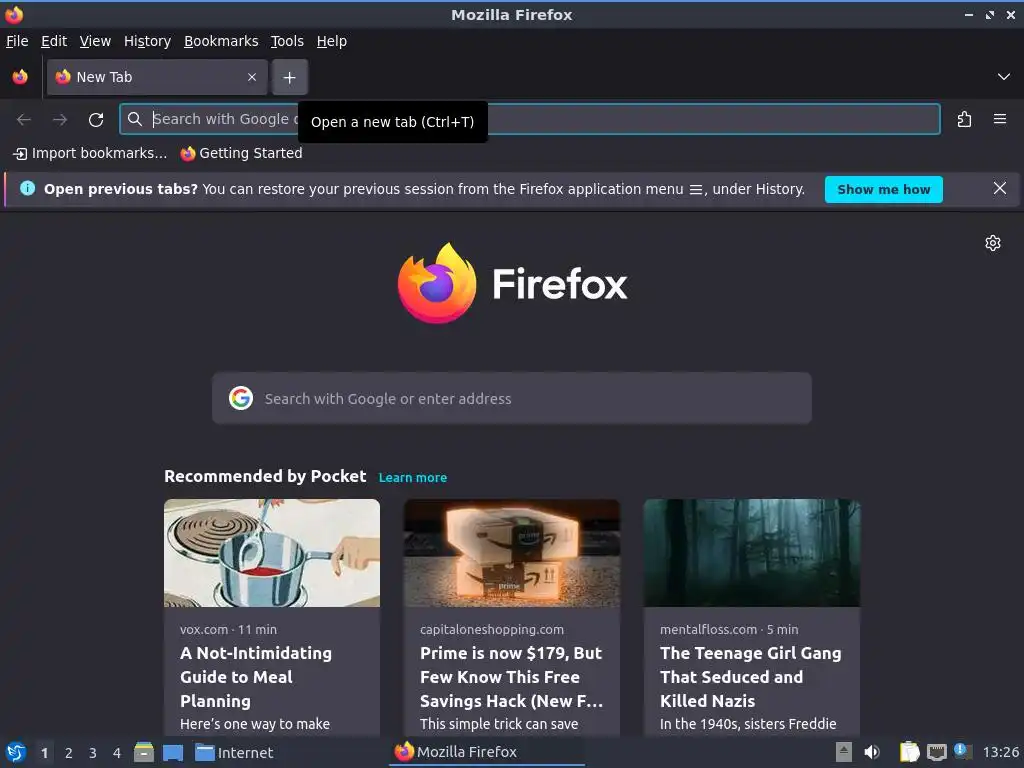1024x768 pixels.
Task: Open the Bookmarks menu
Action: [221, 41]
